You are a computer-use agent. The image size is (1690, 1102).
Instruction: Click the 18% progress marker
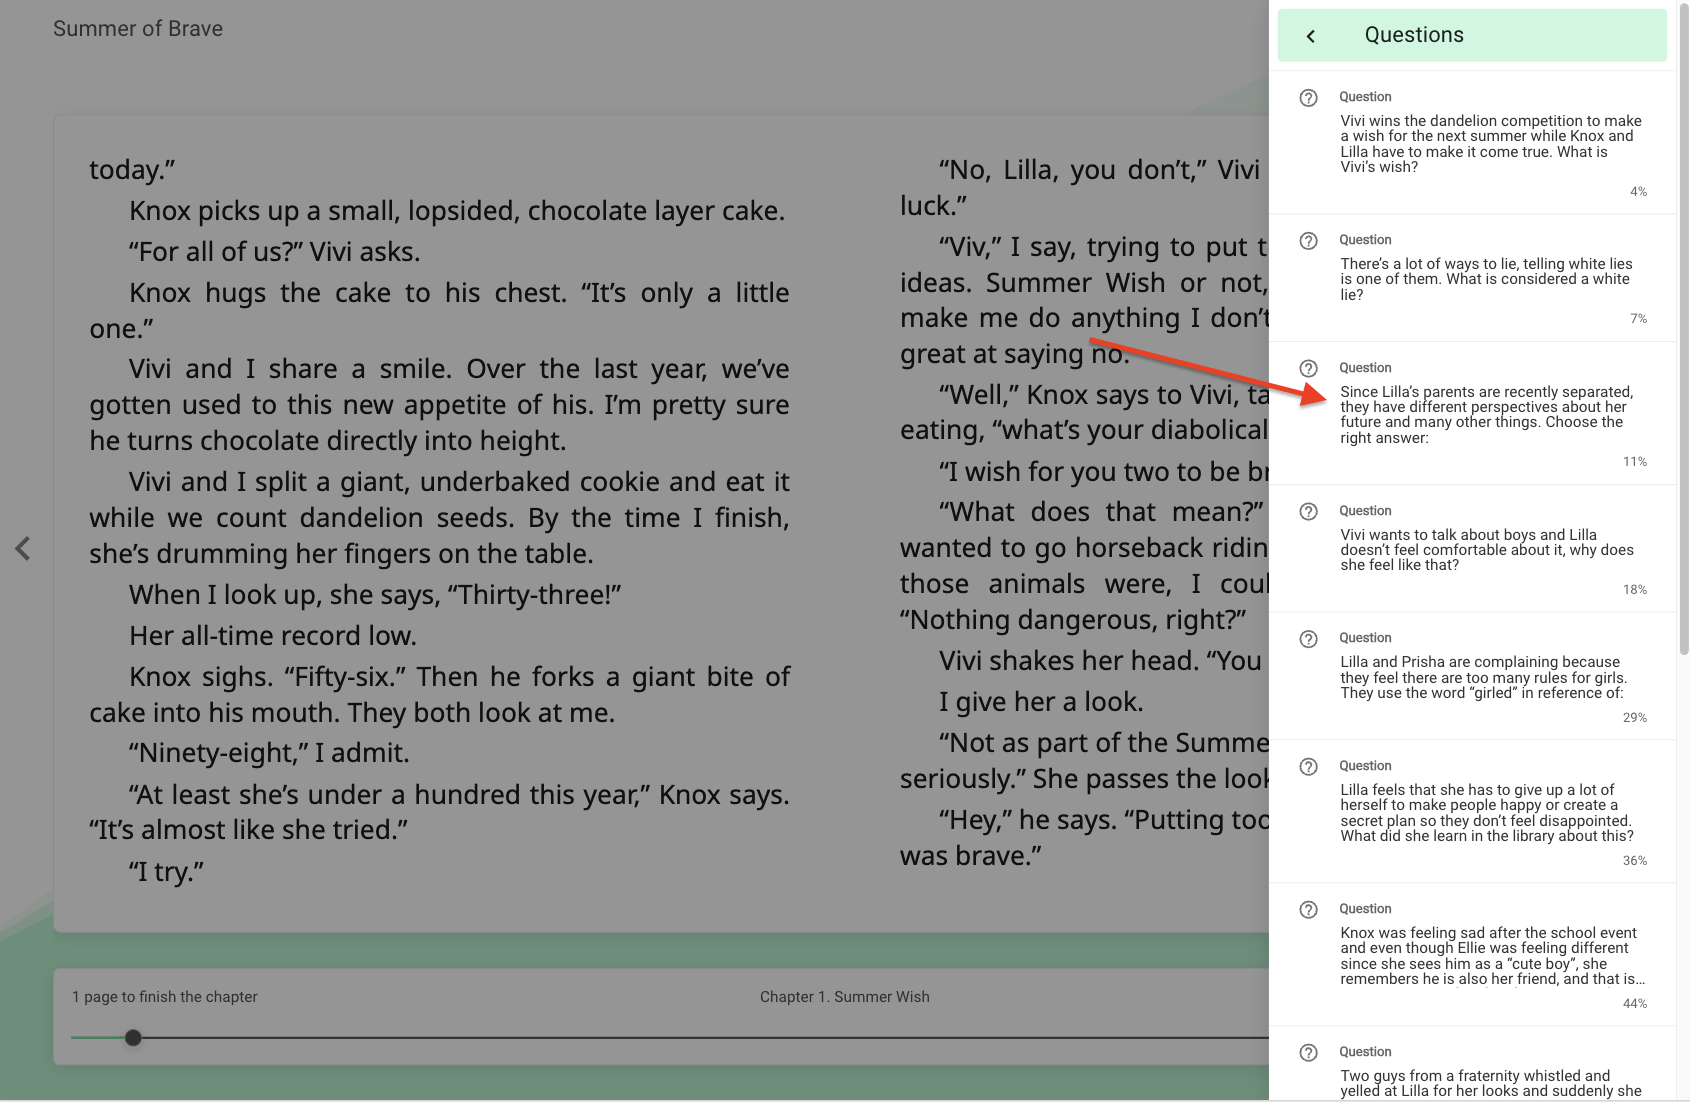[1635, 590]
